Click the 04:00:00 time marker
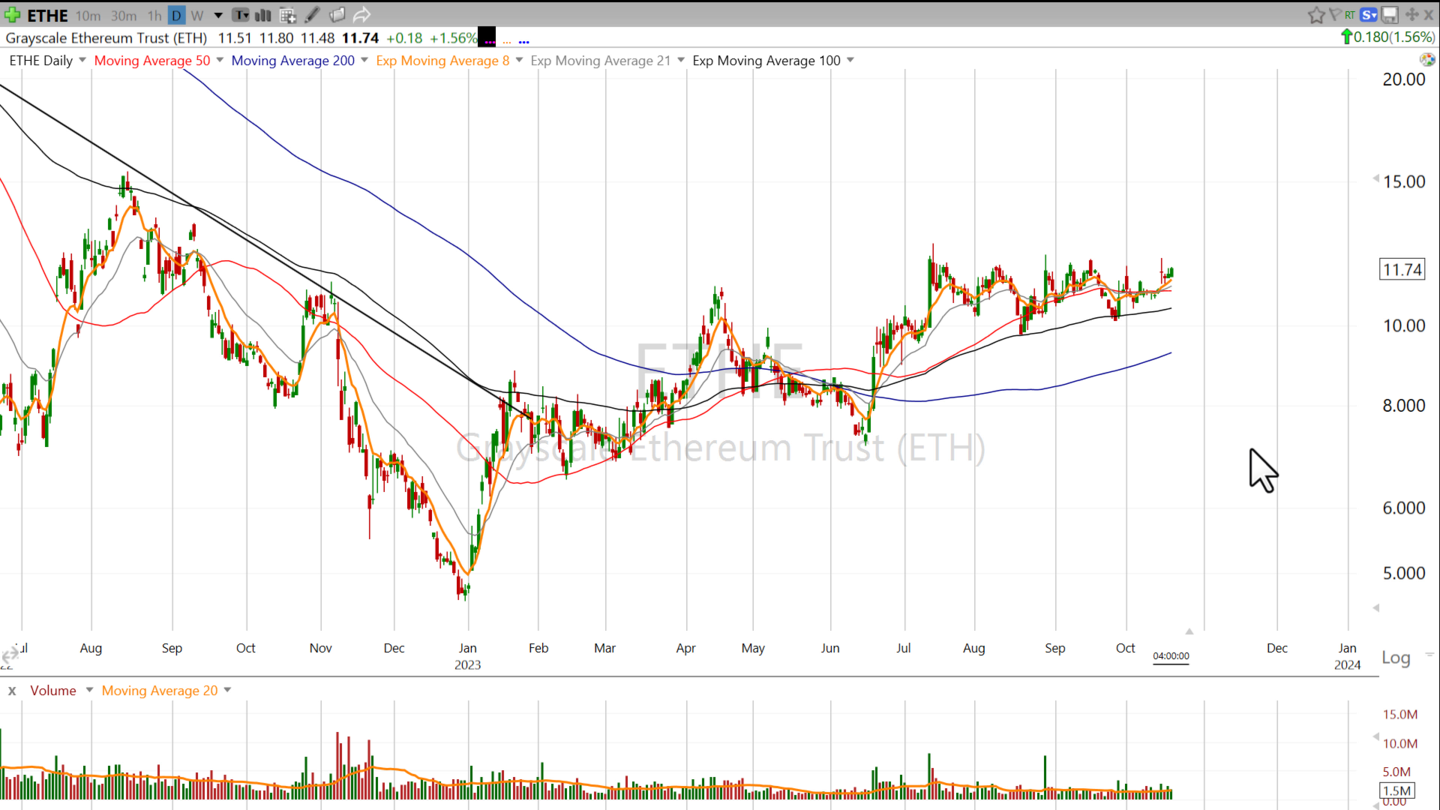 coord(1171,656)
